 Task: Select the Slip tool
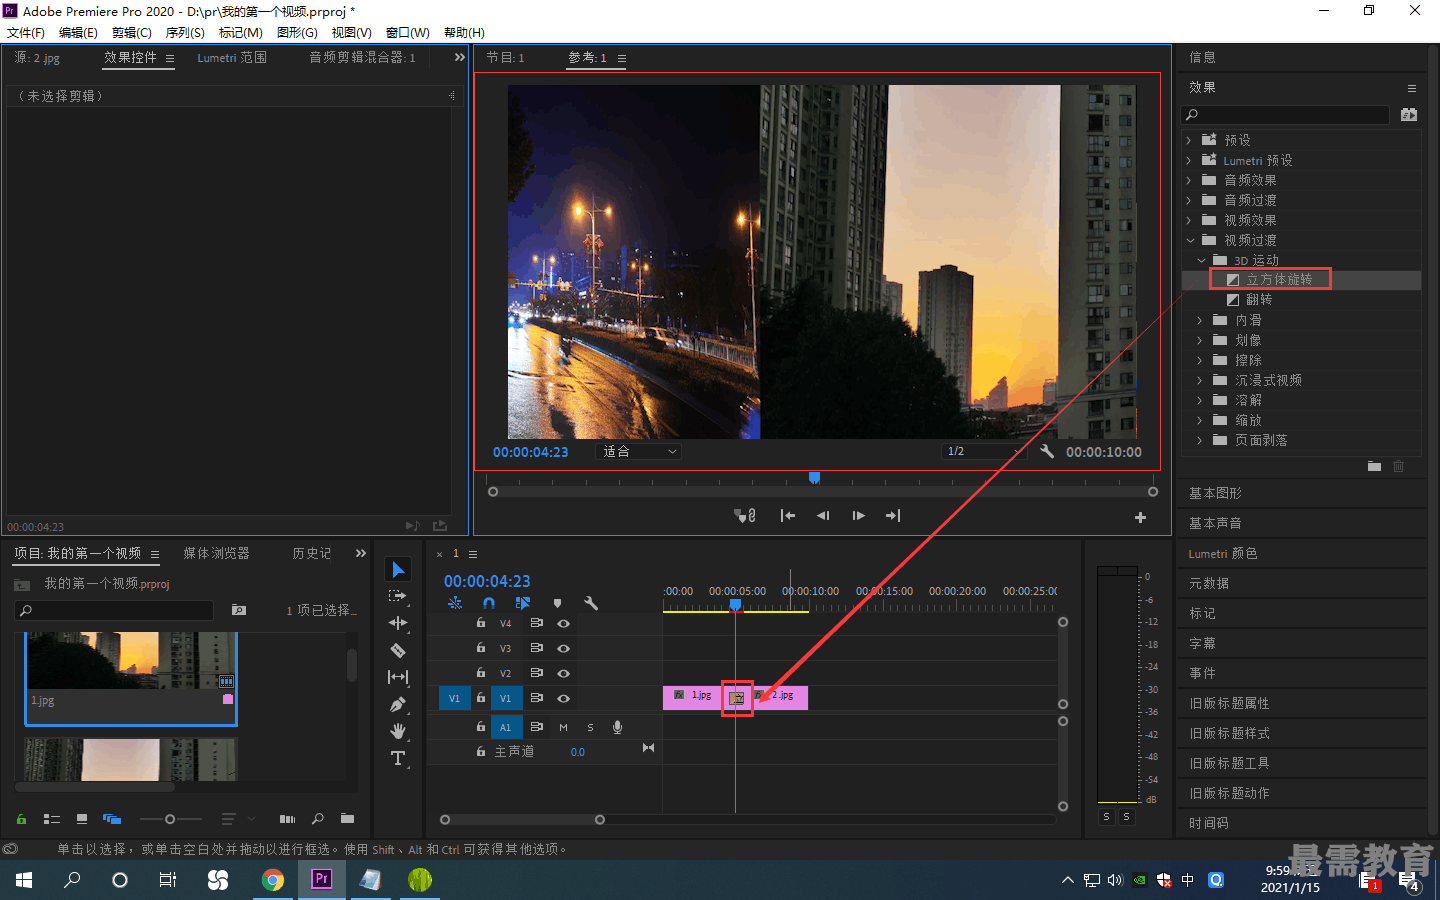tap(398, 677)
